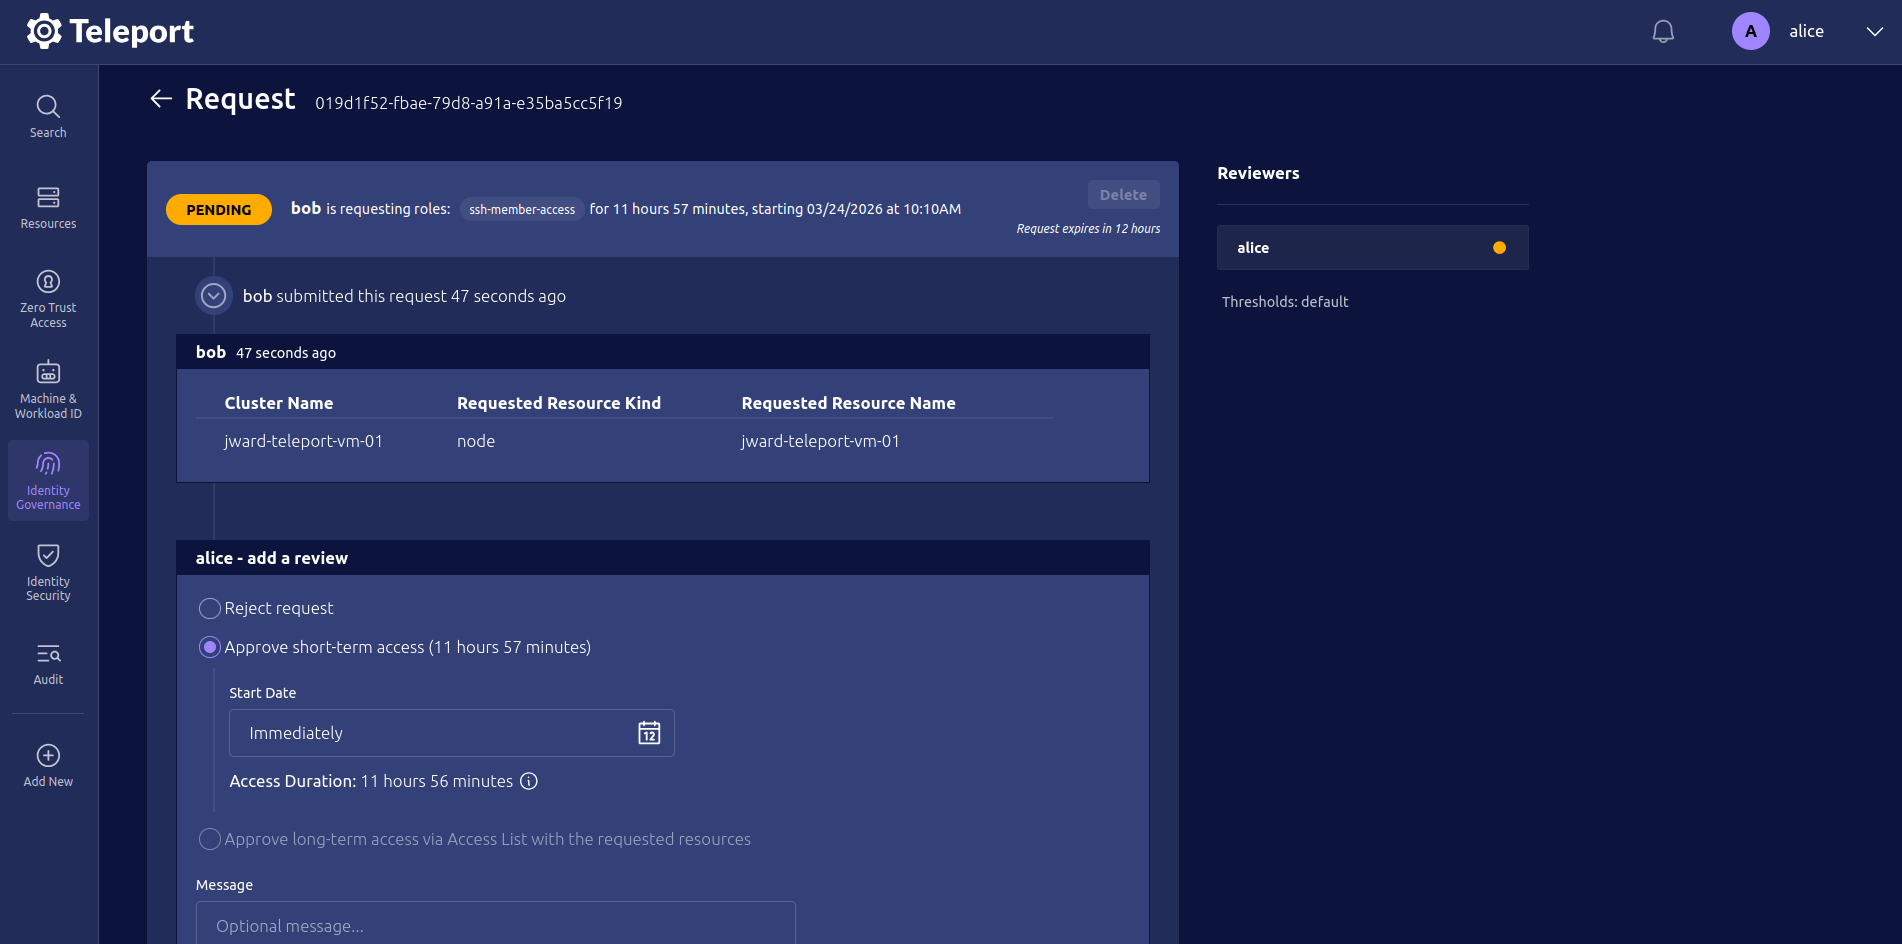Collapse bob's submitted request details
This screenshot has width=1902, height=944.
[x=213, y=296]
